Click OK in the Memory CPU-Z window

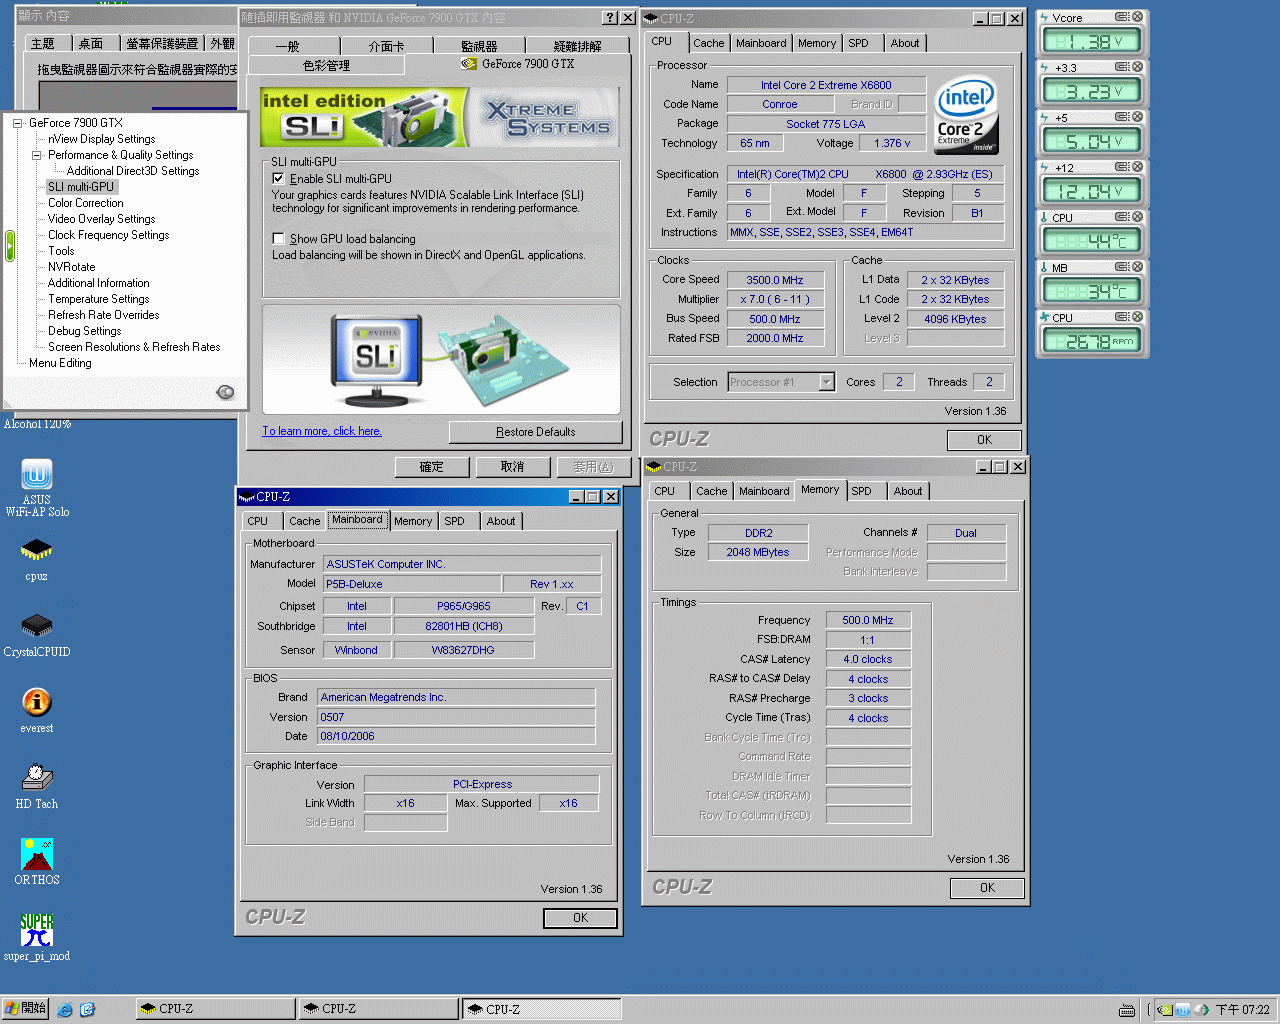987,888
